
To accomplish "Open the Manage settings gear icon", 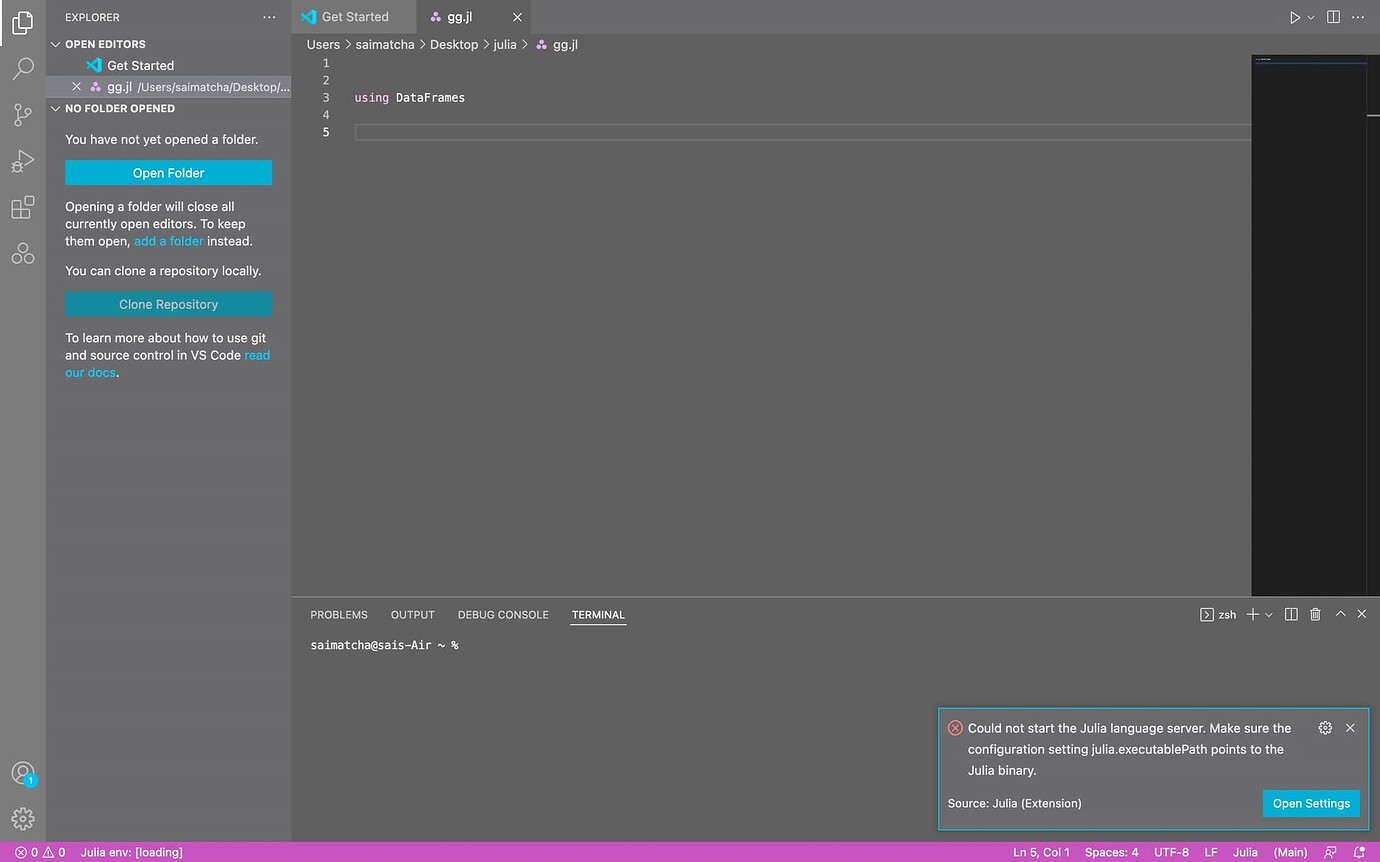I will (x=23, y=818).
